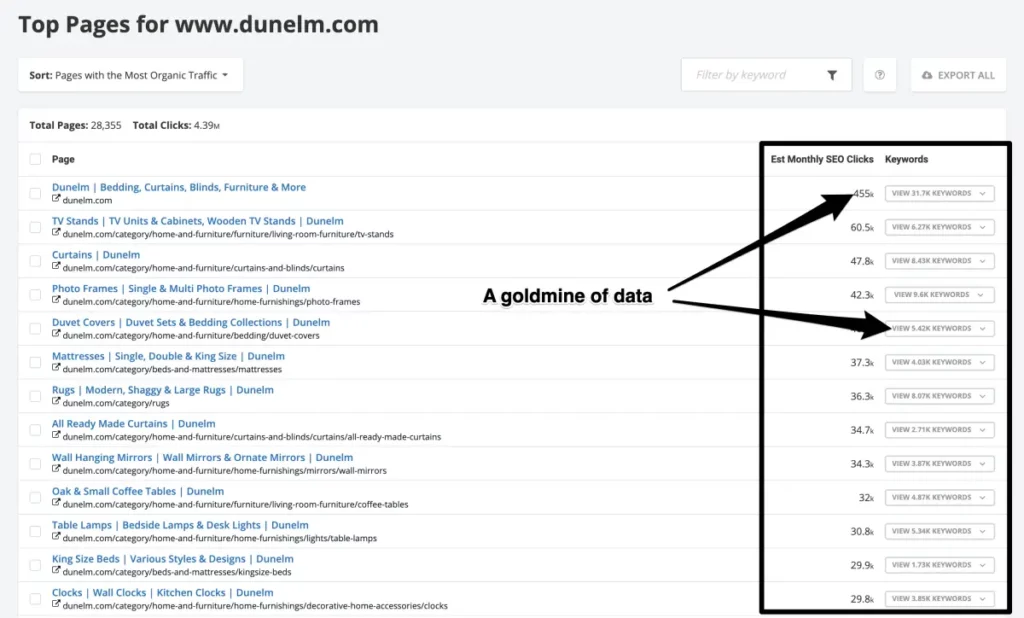Viewport: 1024px width, 618px height.
Task: Open View 2.71K Keywords dropdown
Action: [x=939, y=430]
